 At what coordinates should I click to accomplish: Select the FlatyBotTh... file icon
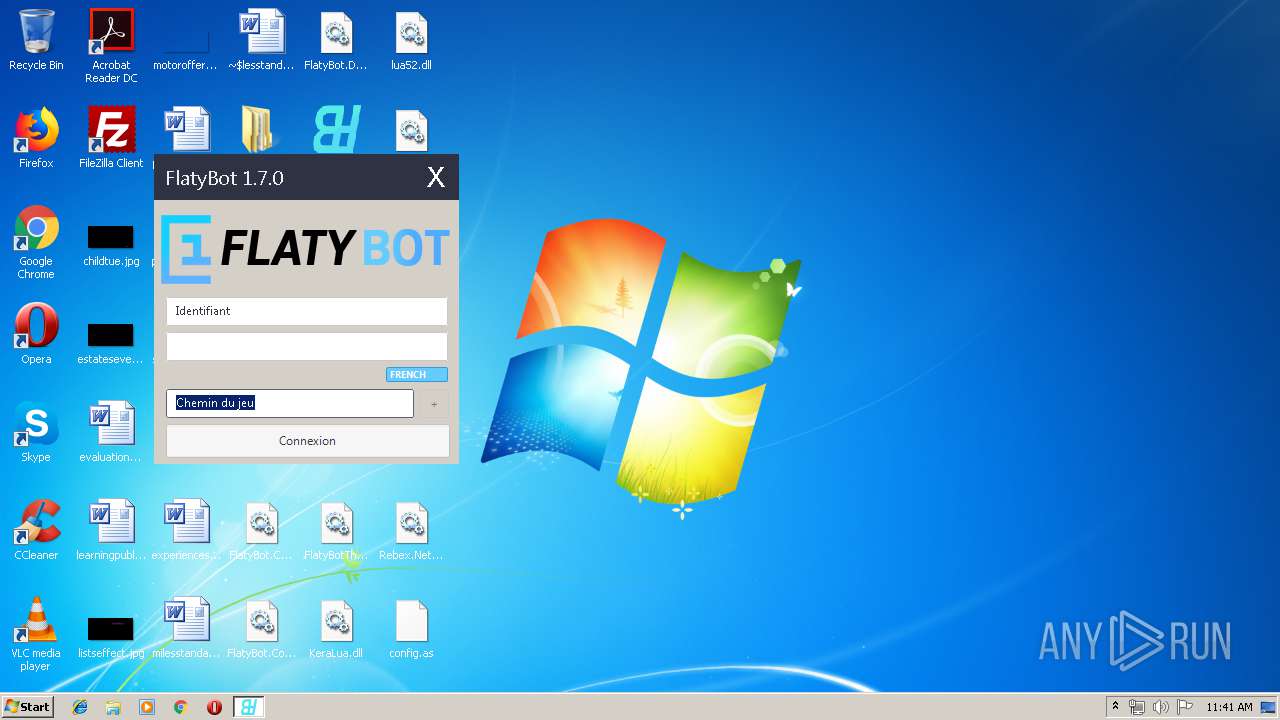(336, 530)
